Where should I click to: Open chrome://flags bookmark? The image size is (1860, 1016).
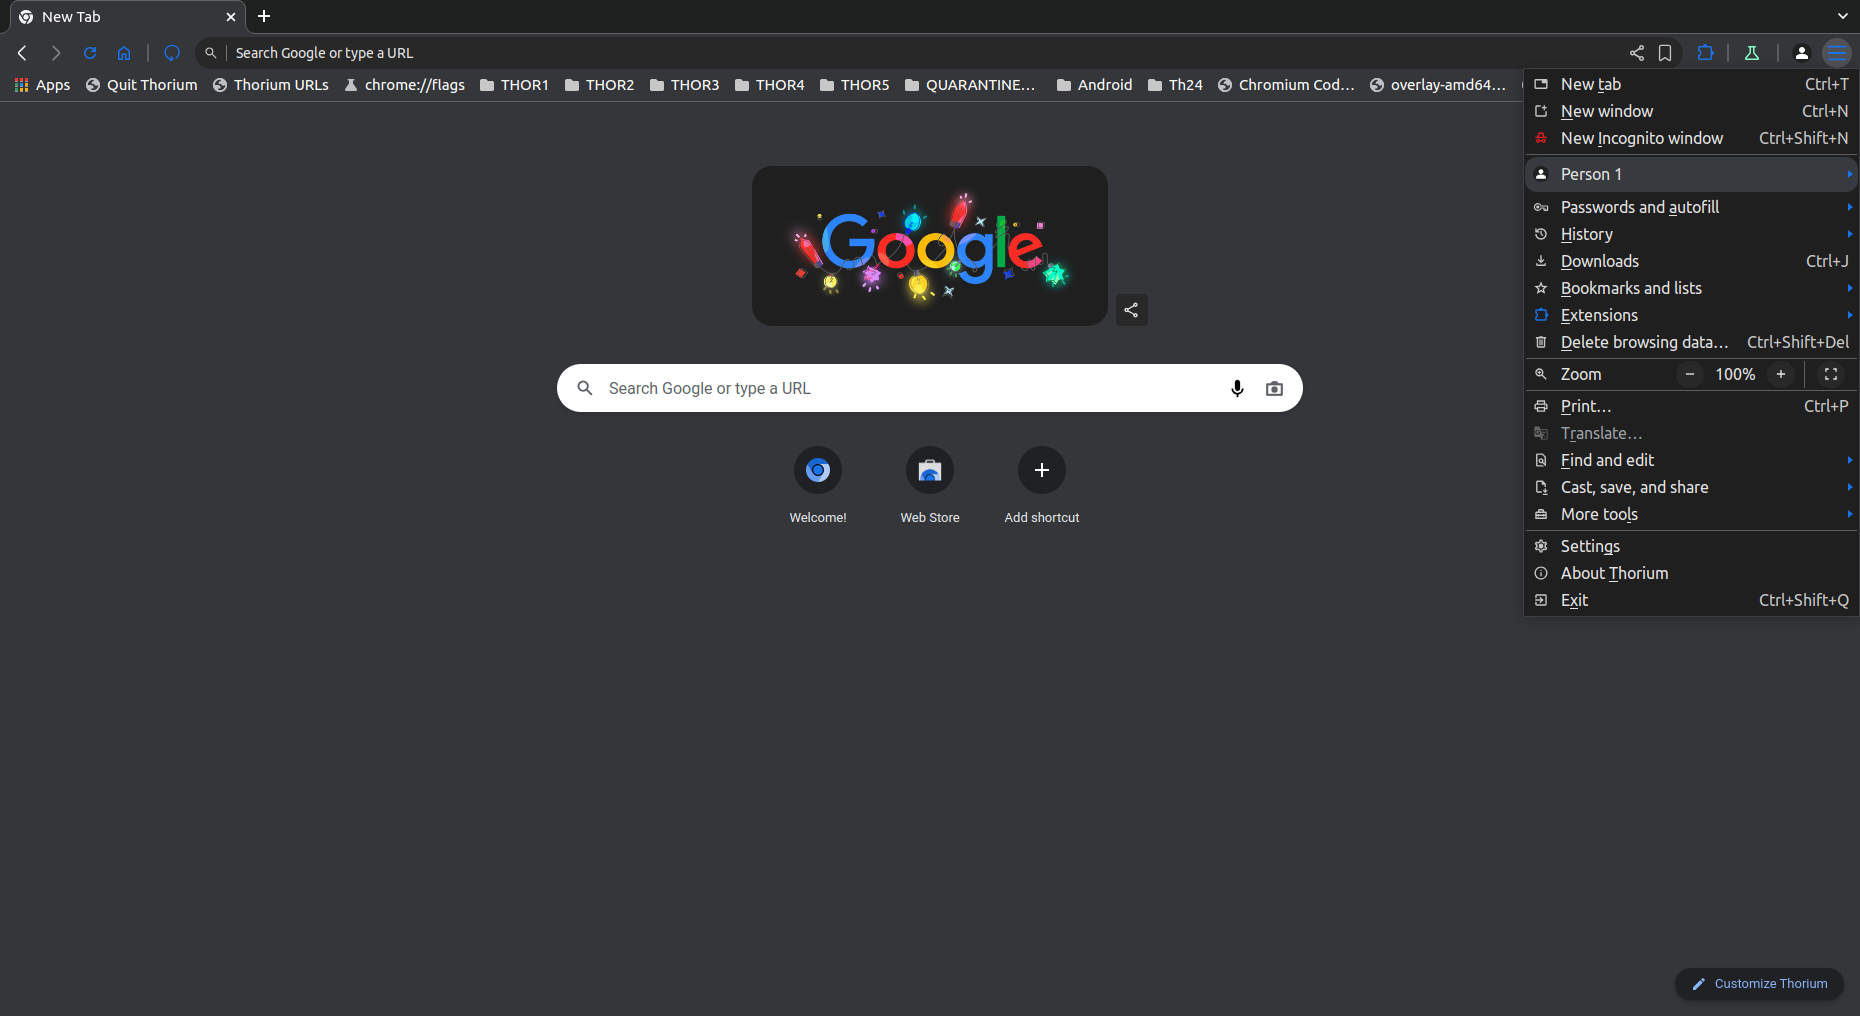click(x=405, y=85)
